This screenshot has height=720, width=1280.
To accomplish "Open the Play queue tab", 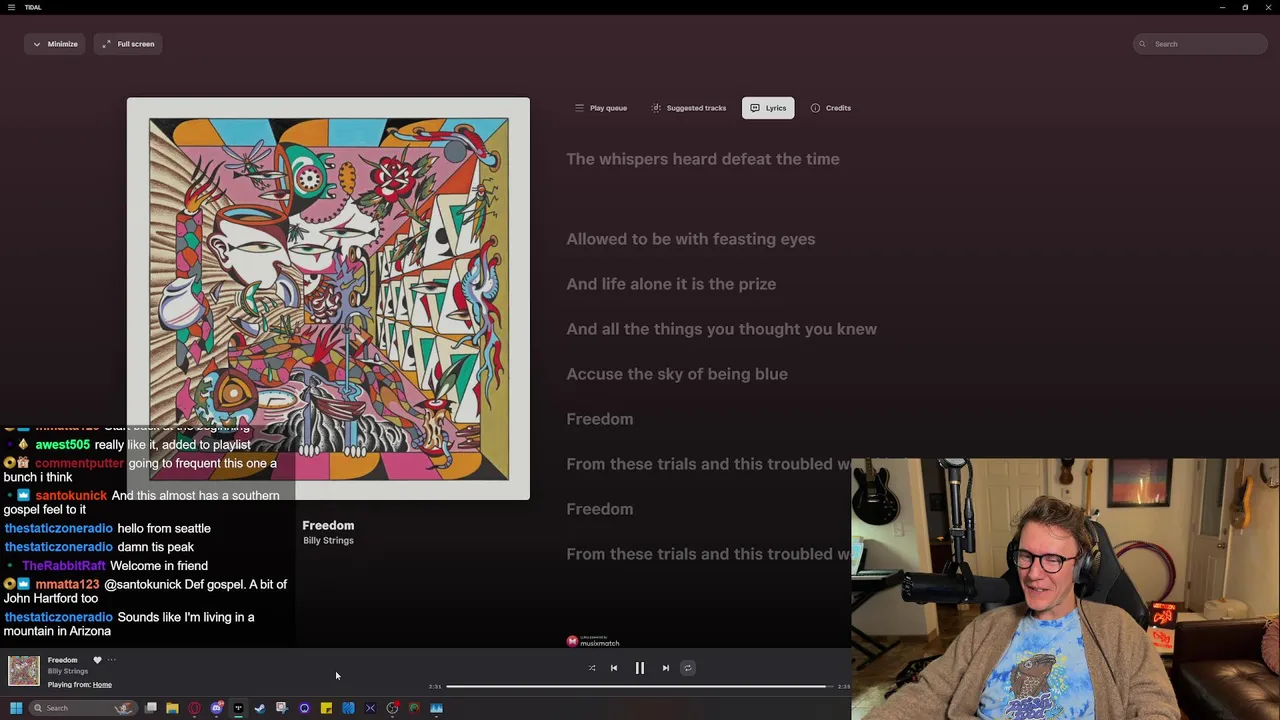I will pyautogui.click(x=601, y=108).
